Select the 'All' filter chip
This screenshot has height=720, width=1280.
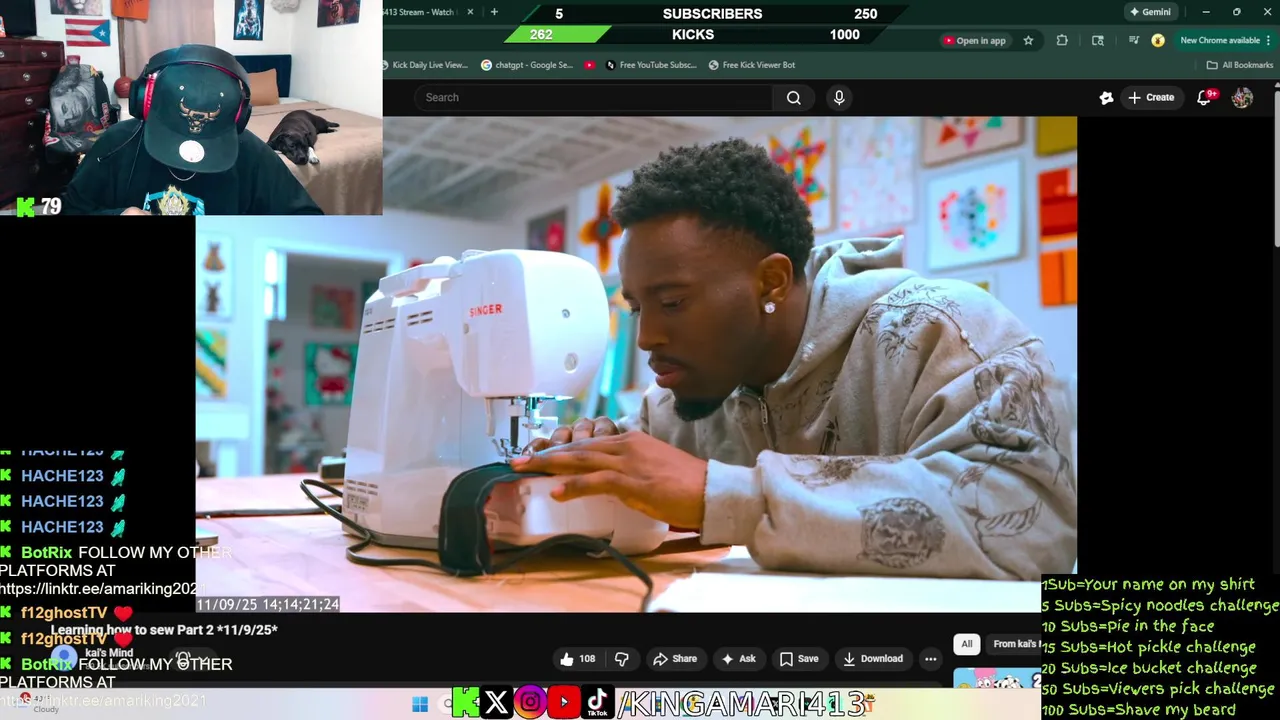(966, 644)
